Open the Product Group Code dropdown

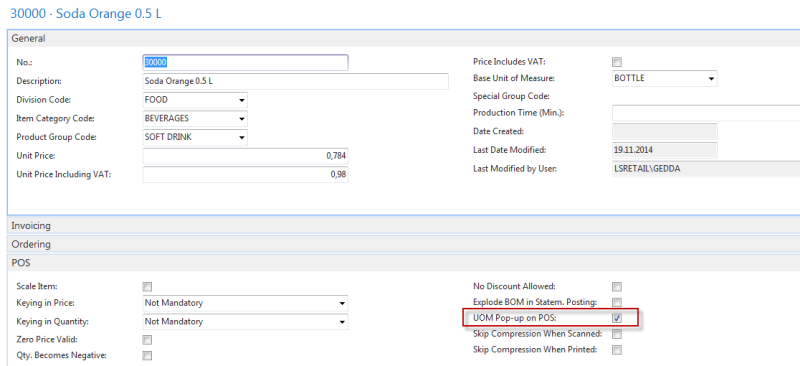[x=241, y=138]
